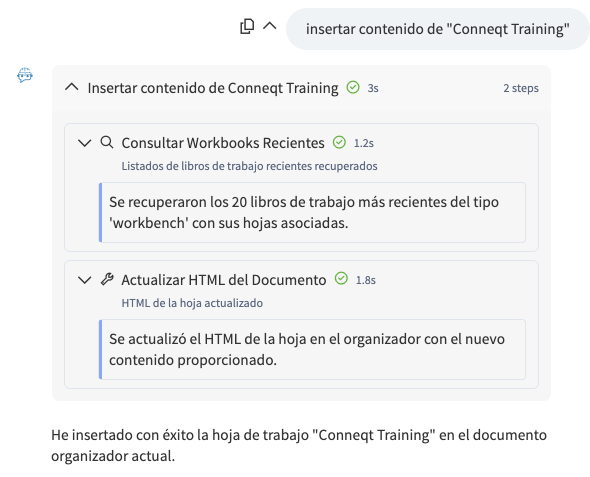Click green check beside Consultar Workbooks Recientes

(339, 143)
